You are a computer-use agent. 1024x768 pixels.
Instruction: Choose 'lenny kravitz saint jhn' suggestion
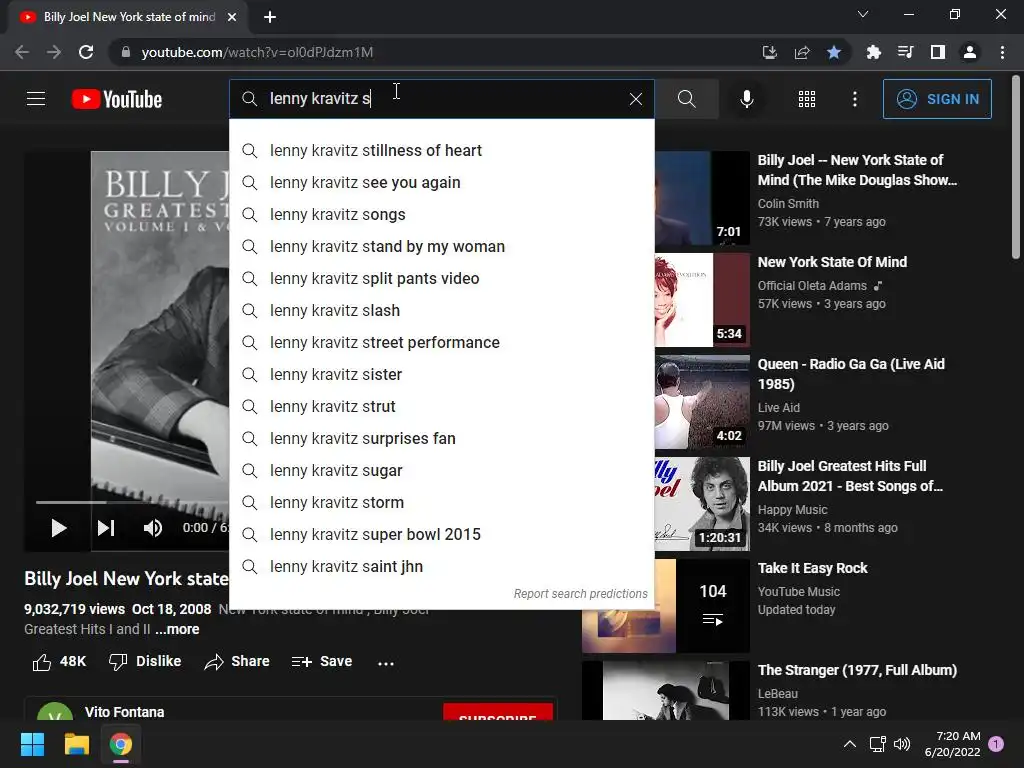pos(441,566)
